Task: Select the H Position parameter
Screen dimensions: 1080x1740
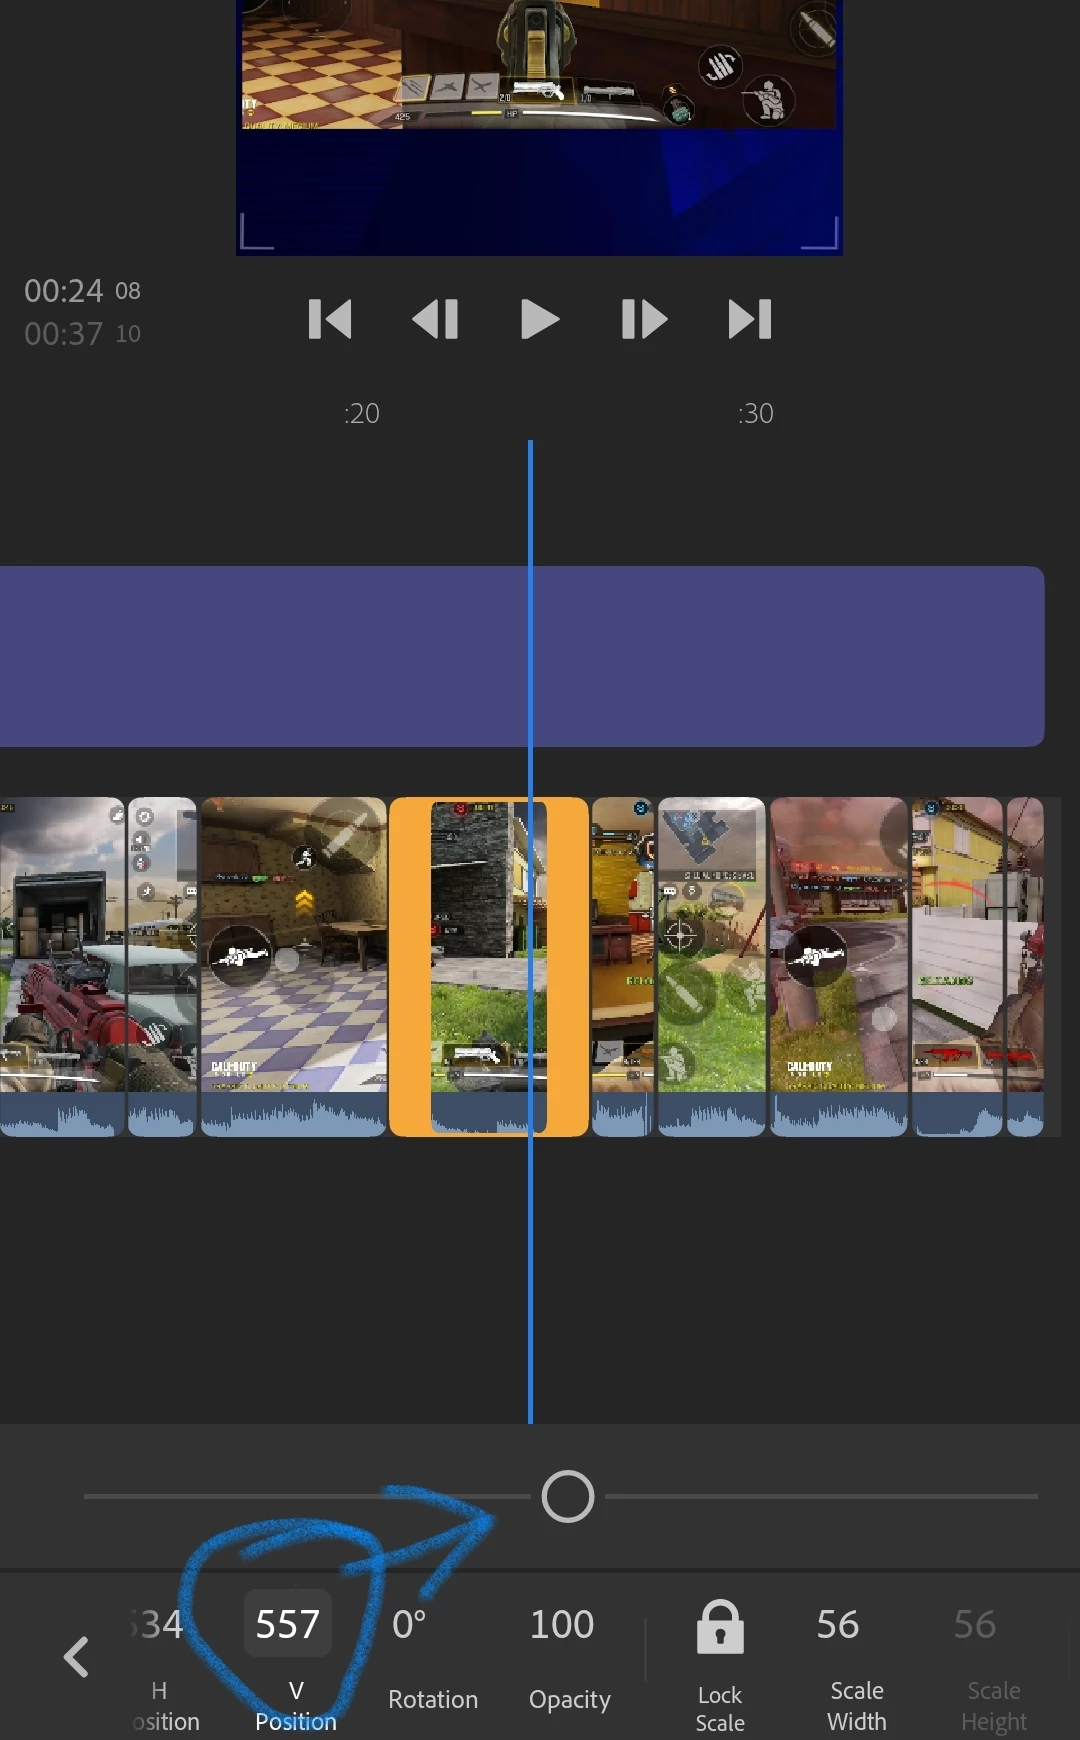Action: [x=162, y=1665]
